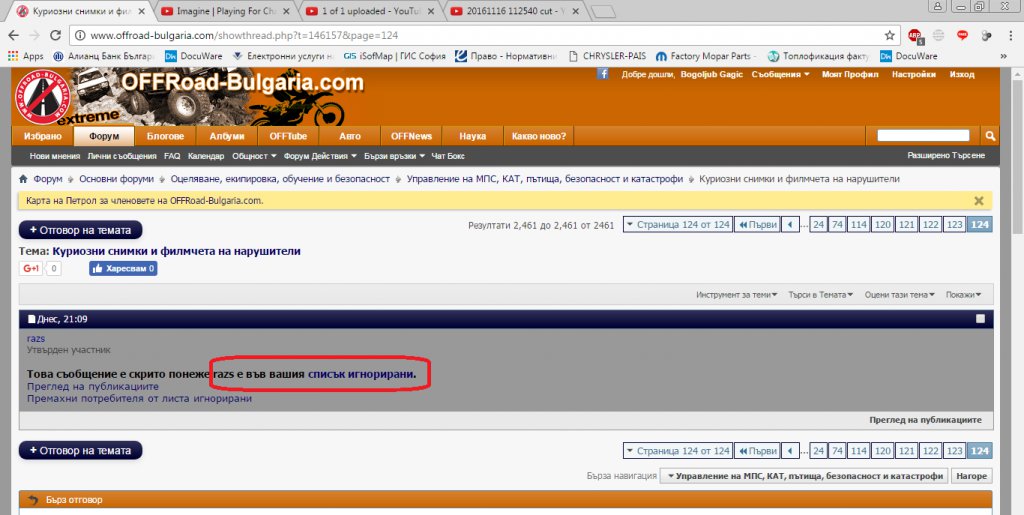Open the Adblock Plus extension icon
The image size is (1024, 515).
pos(915,36)
